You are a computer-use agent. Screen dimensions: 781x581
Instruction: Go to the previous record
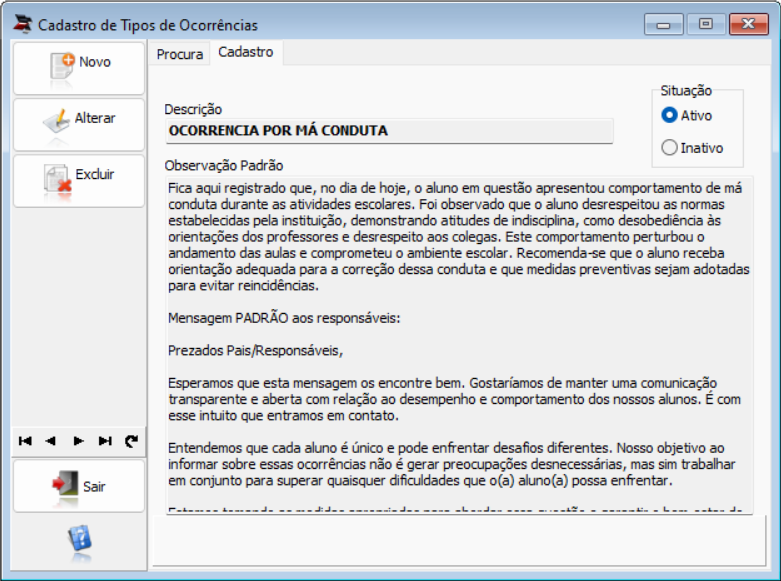pos(51,441)
